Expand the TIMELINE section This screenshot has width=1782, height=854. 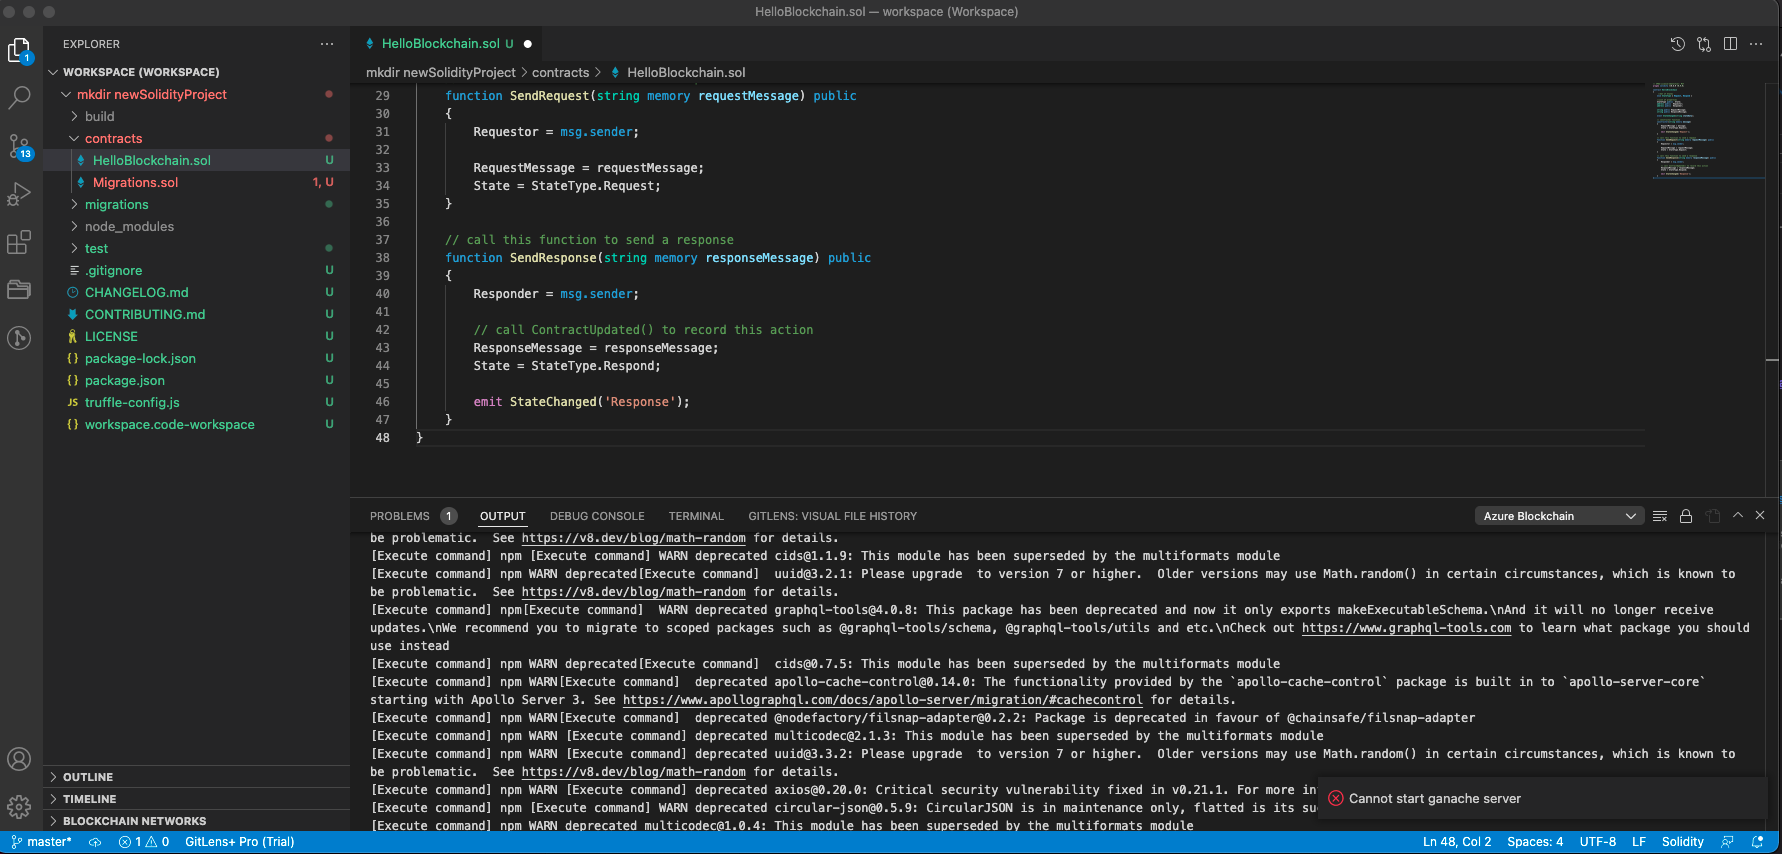pos(197,799)
